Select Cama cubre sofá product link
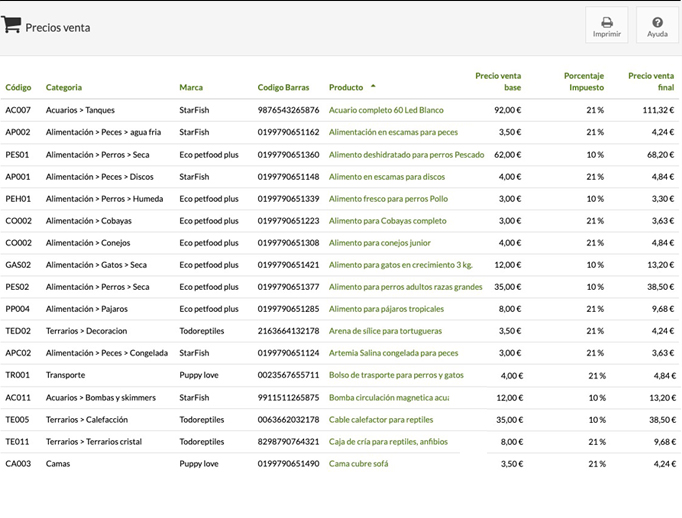 coord(358,464)
